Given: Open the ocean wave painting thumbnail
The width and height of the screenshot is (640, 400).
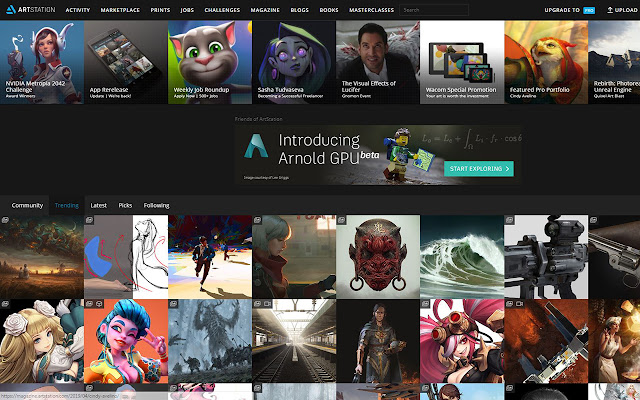Looking at the screenshot, I should (x=462, y=257).
